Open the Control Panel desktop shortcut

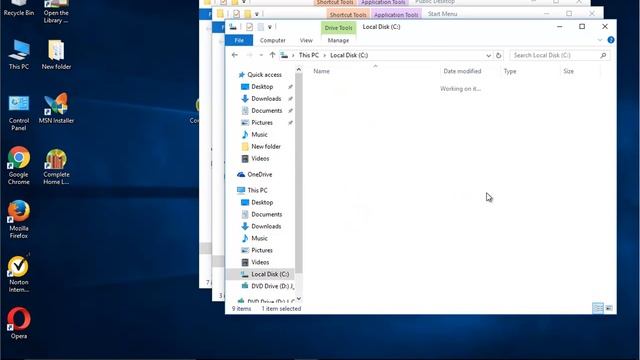point(19,113)
